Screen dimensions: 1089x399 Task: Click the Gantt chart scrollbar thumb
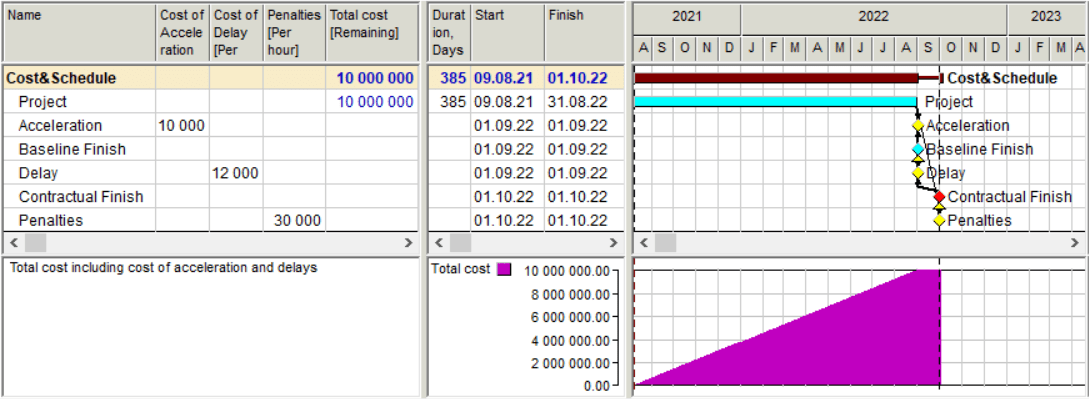(665, 243)
